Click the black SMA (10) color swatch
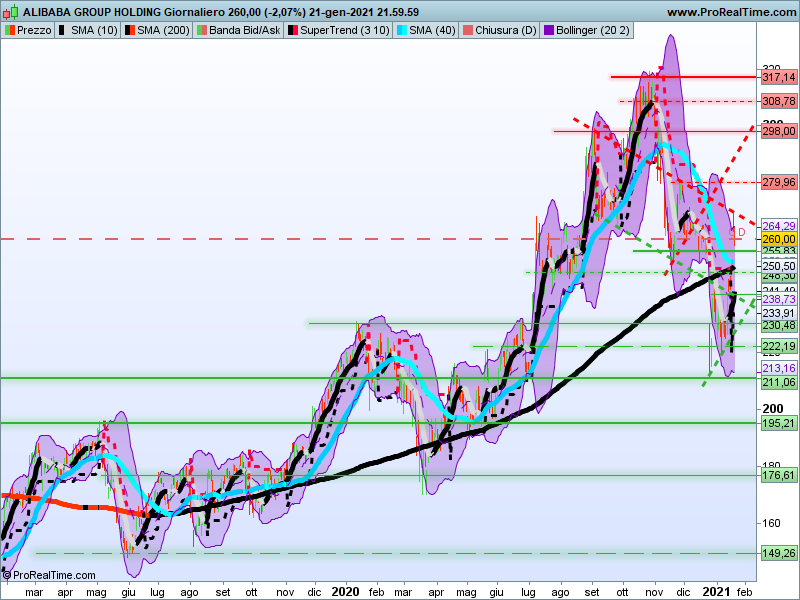 [x=63, y=30]
